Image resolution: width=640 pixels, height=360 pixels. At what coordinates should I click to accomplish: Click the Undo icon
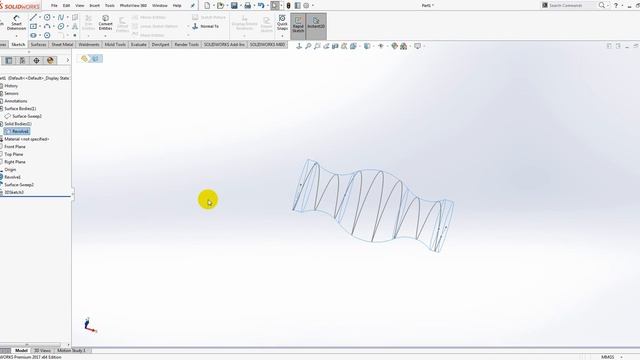[x=261, y=5]
